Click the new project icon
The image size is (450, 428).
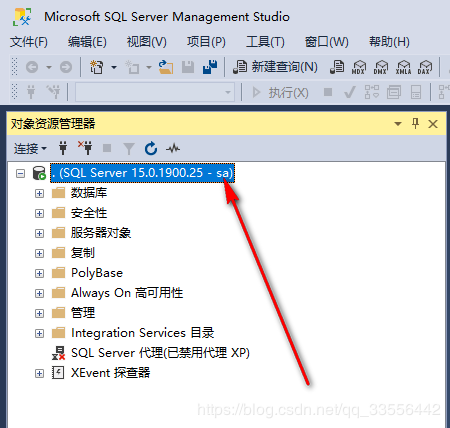[x=97, y=67]
